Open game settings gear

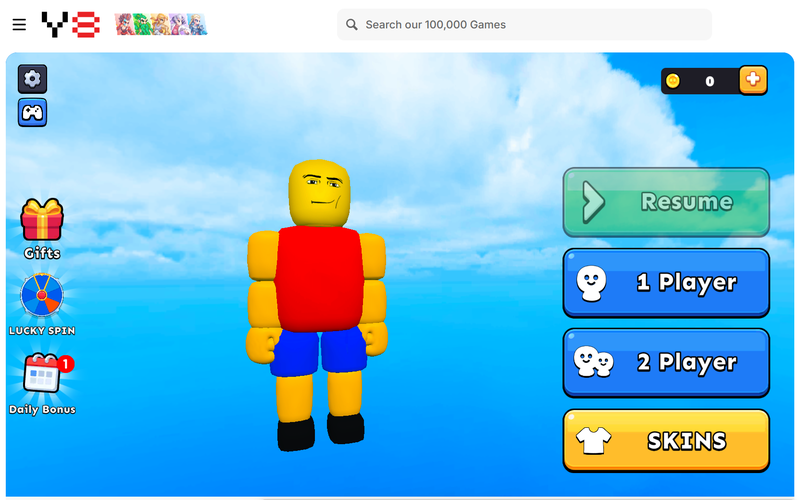point(32,79)
